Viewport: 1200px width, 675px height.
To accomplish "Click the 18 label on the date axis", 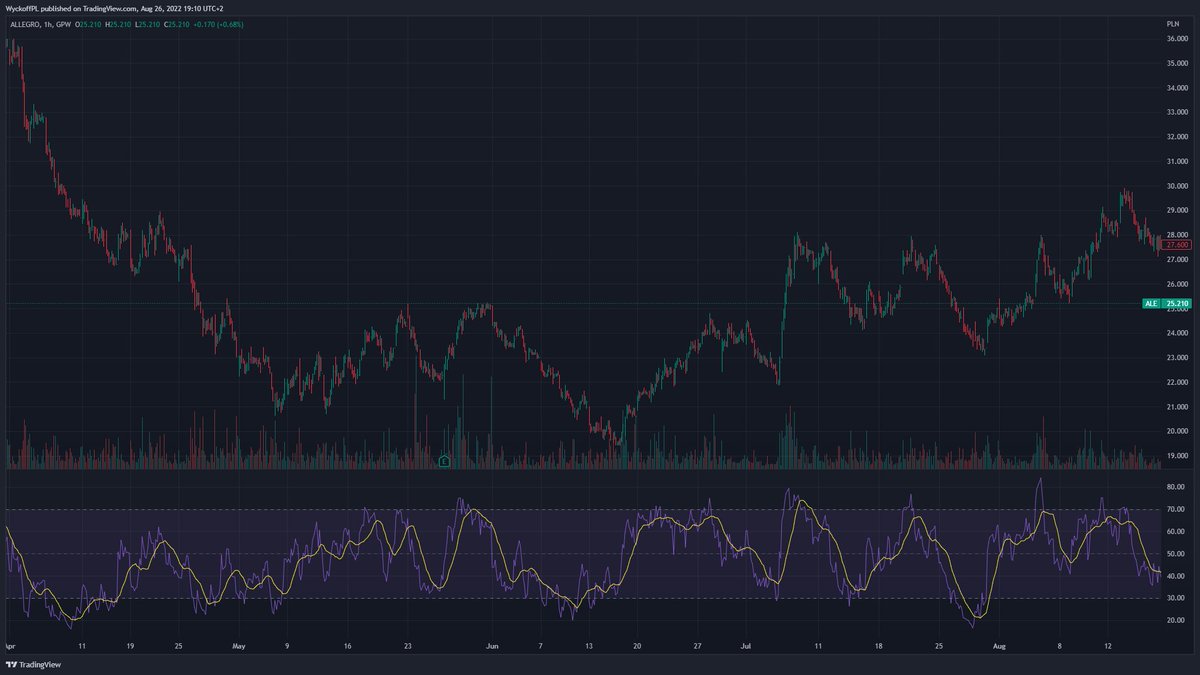I will point(878,646).
